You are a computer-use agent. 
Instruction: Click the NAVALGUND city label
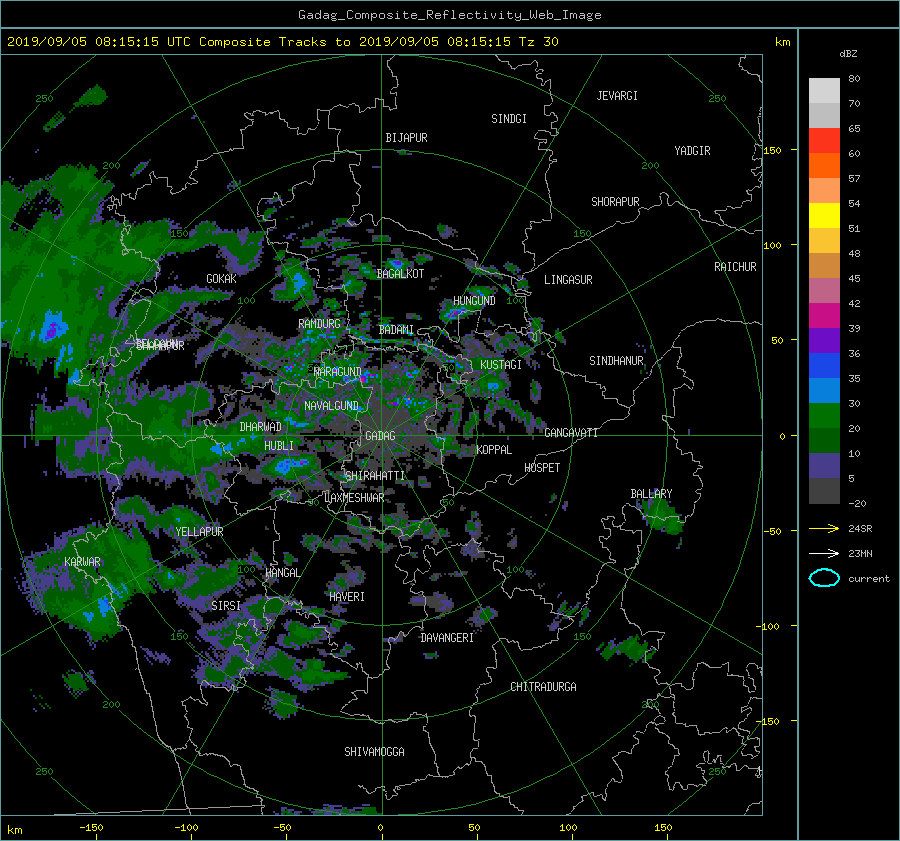(x=331, y=406)
